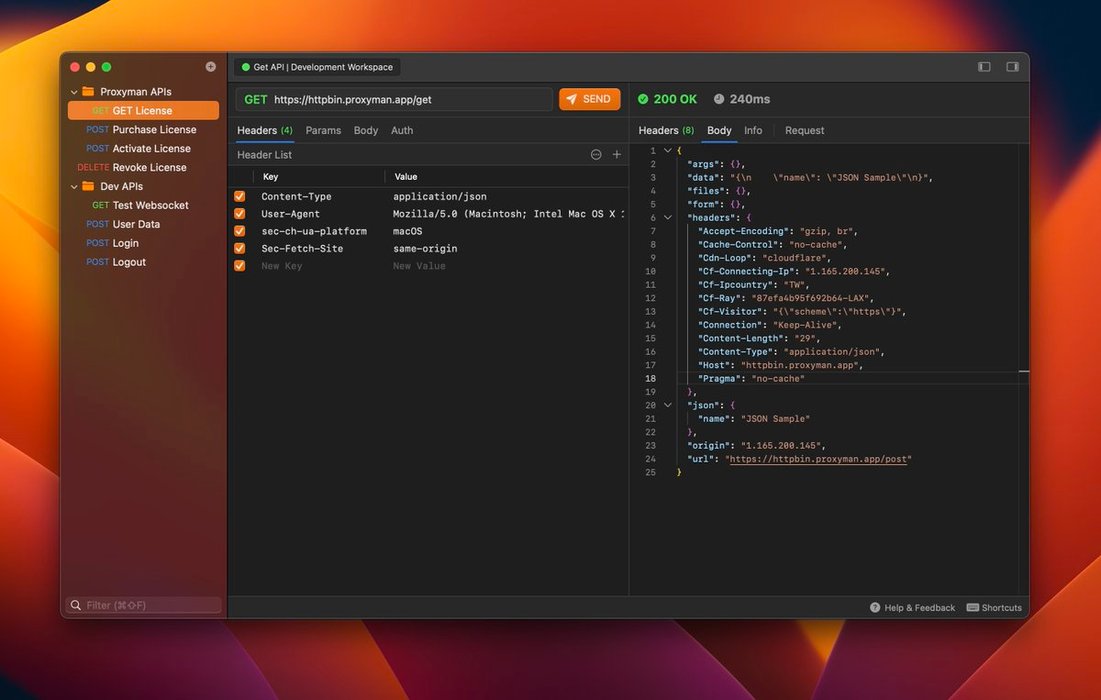Focus the sidebar Filter field
Viewport: 1101px width, 700px height.
pyautogui.click(x=143, y=605)
